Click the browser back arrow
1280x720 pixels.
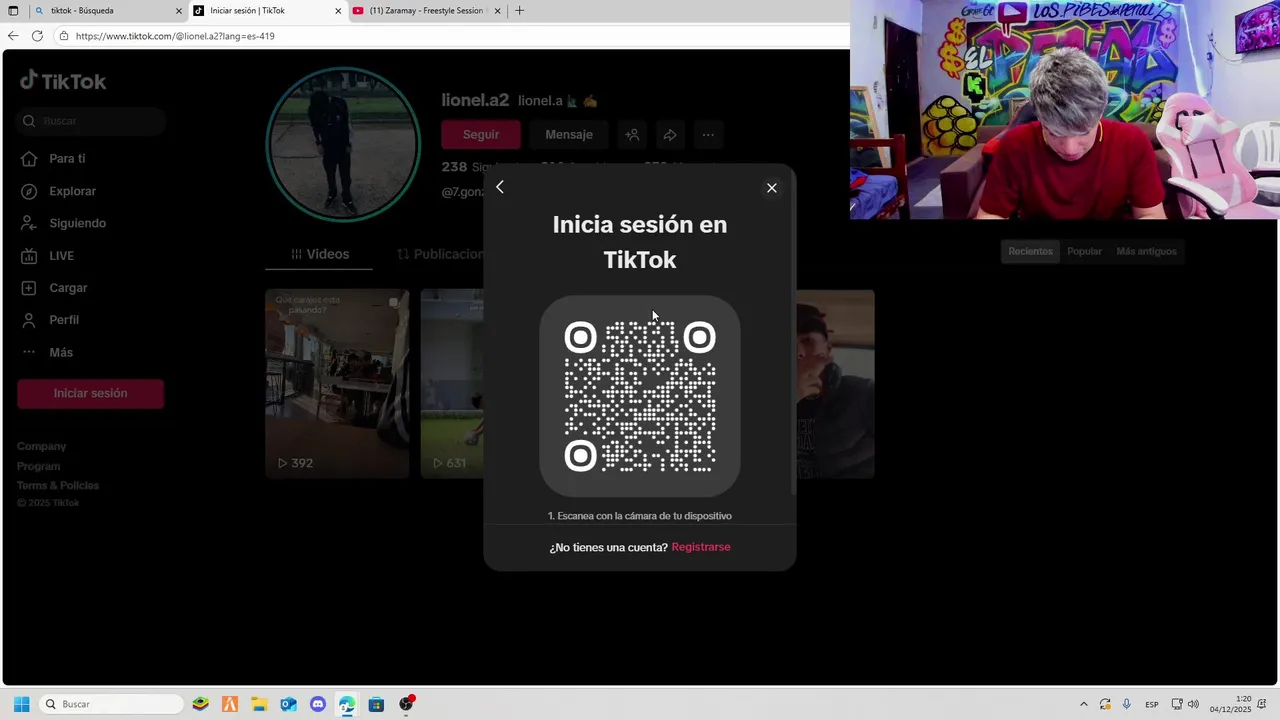point(13,36)
